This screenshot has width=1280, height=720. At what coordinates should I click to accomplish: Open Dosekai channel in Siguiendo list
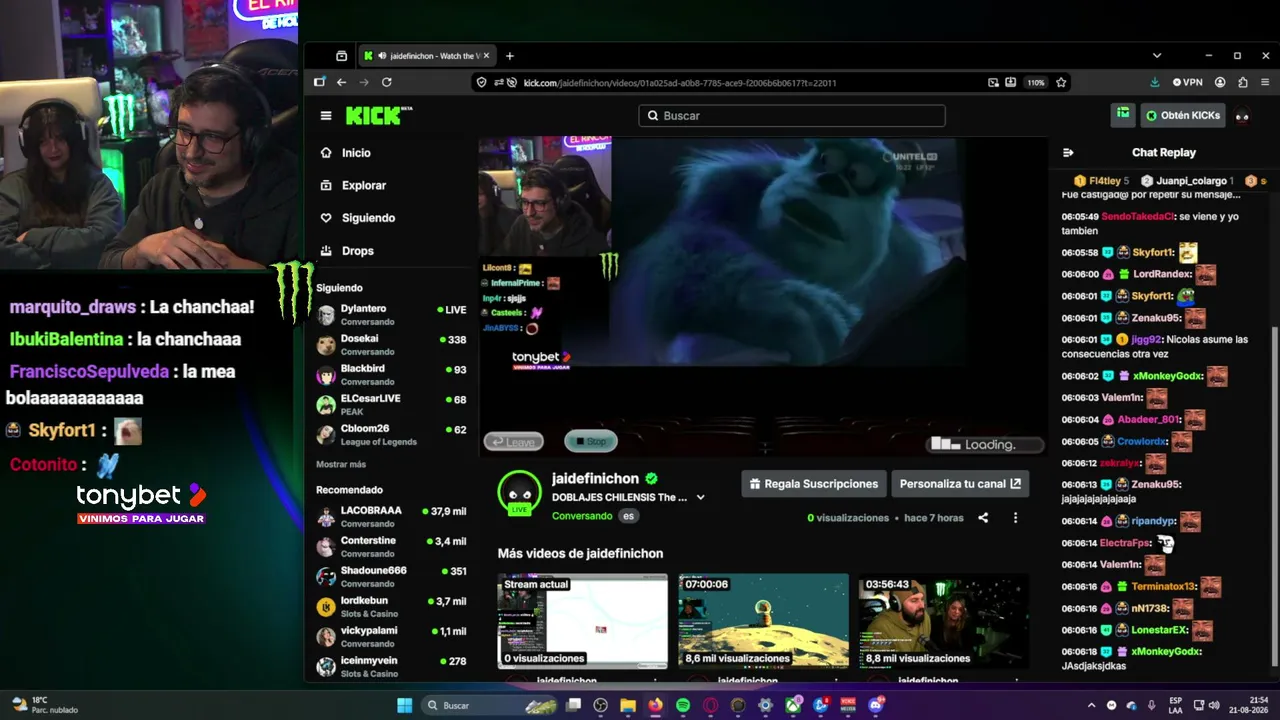tap(392, 345)
